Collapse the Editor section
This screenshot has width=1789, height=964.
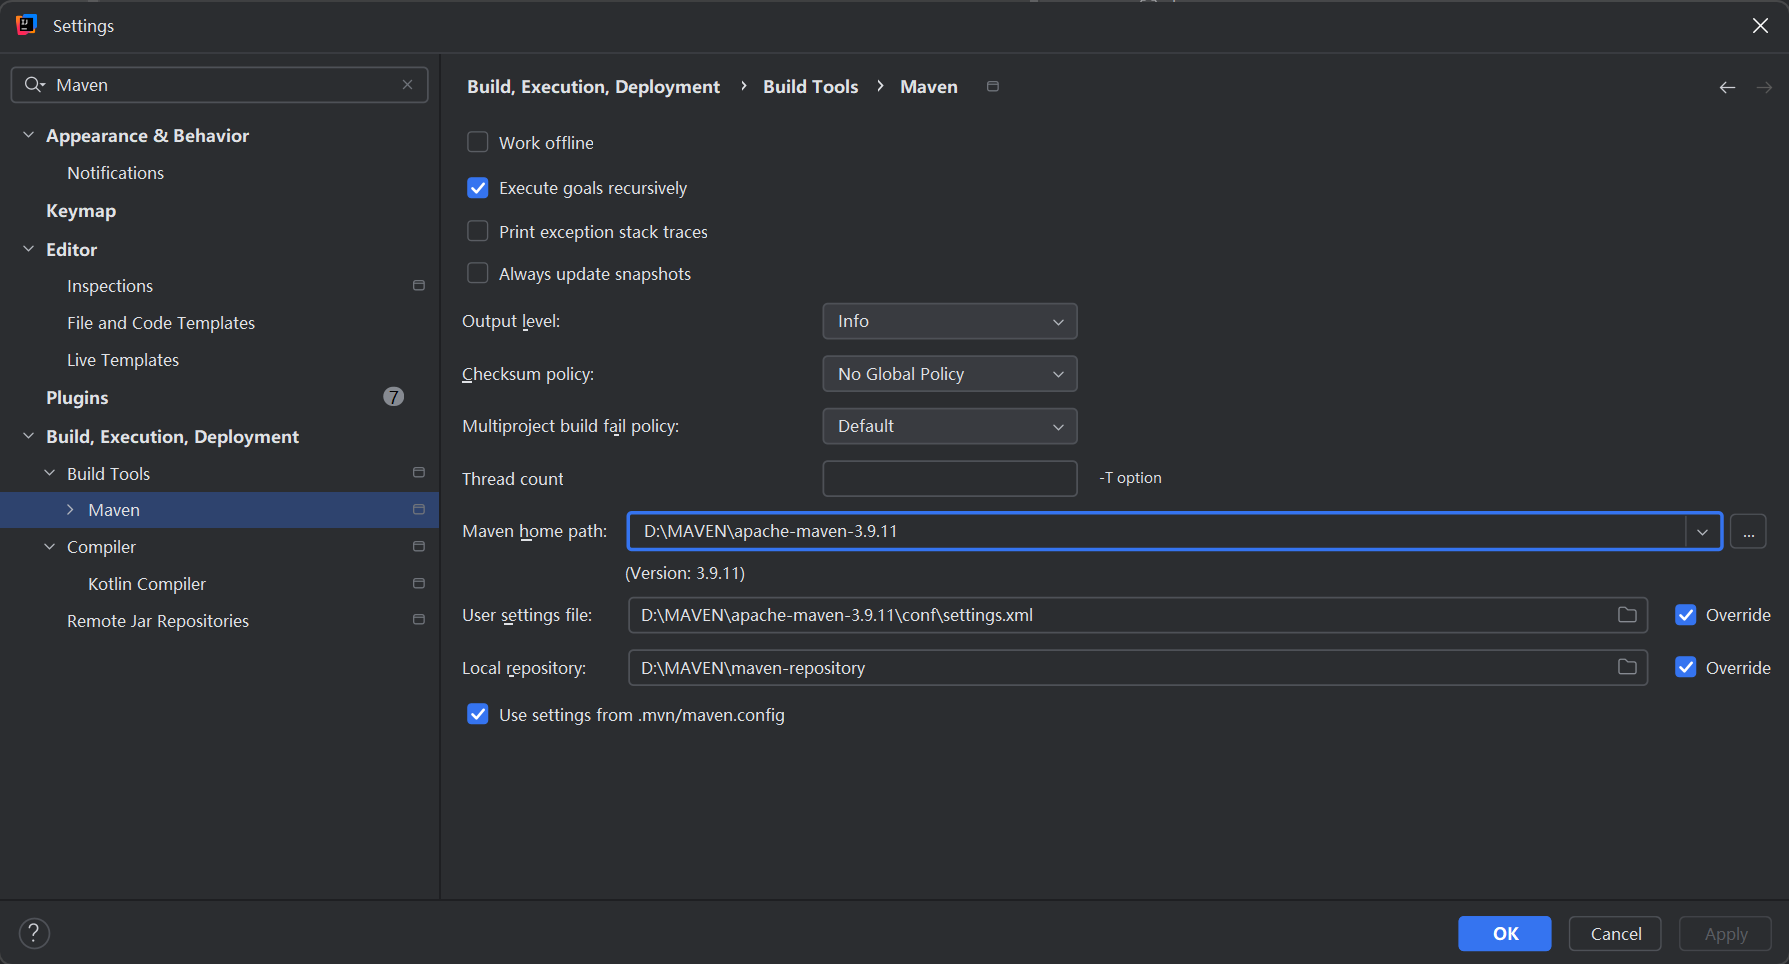(28, 249)
